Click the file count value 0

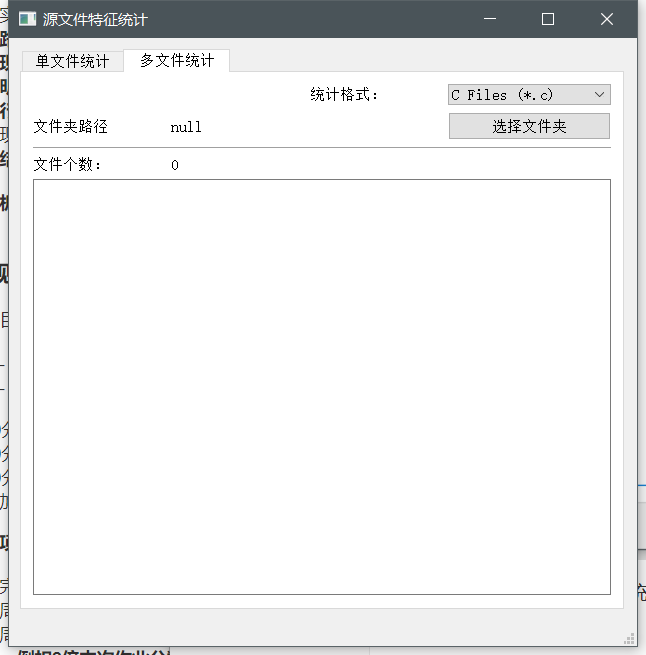pyautogui.click(x=175, y=165)
